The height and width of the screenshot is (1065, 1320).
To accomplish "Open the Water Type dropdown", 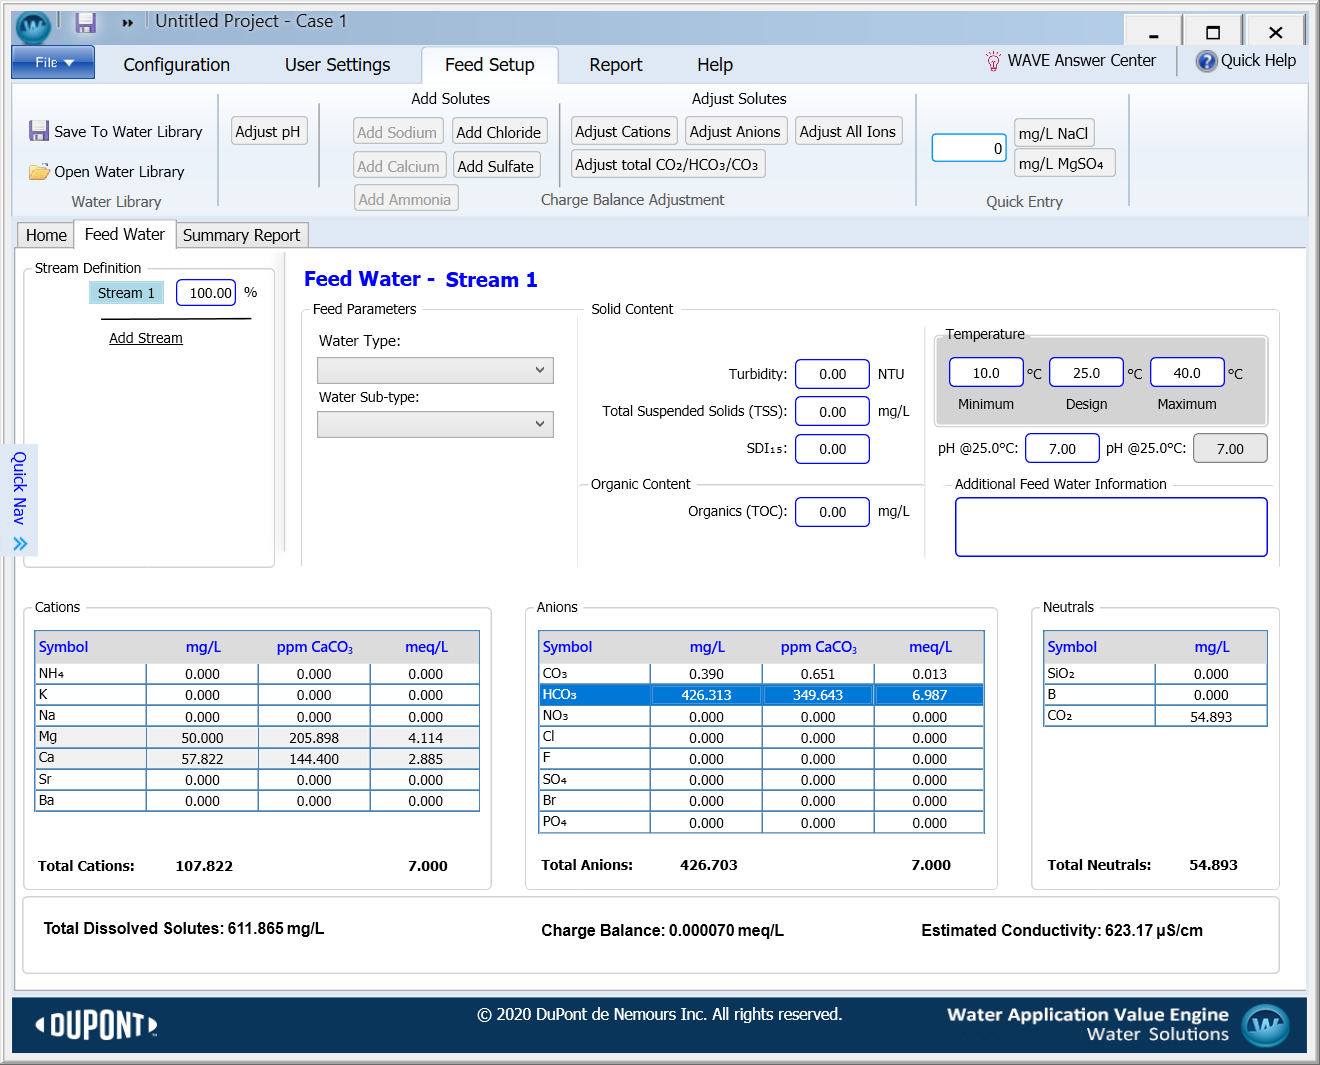I will click(x=435, y=370).
